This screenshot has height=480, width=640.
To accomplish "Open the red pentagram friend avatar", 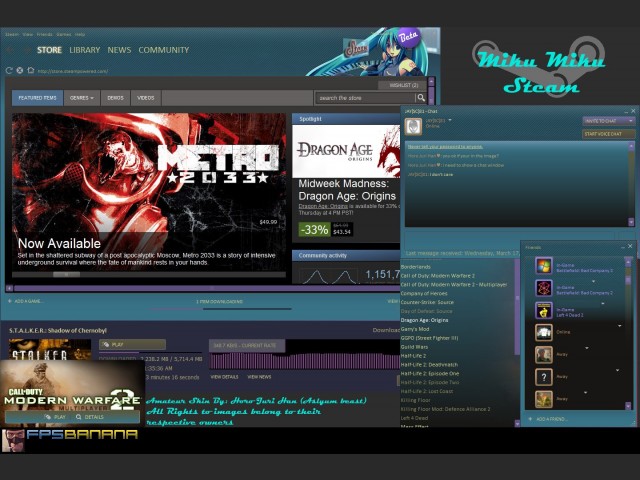I will point(544,289).
